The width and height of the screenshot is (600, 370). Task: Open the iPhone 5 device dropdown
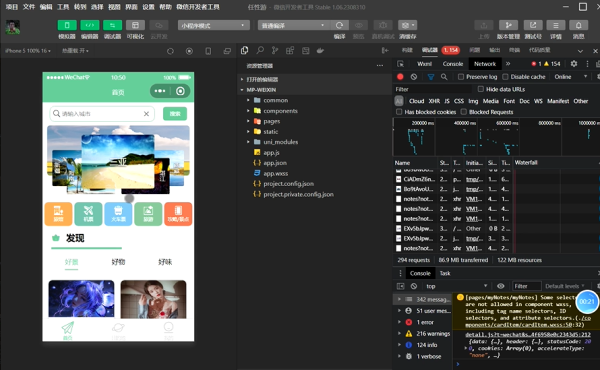click(28, 51)
